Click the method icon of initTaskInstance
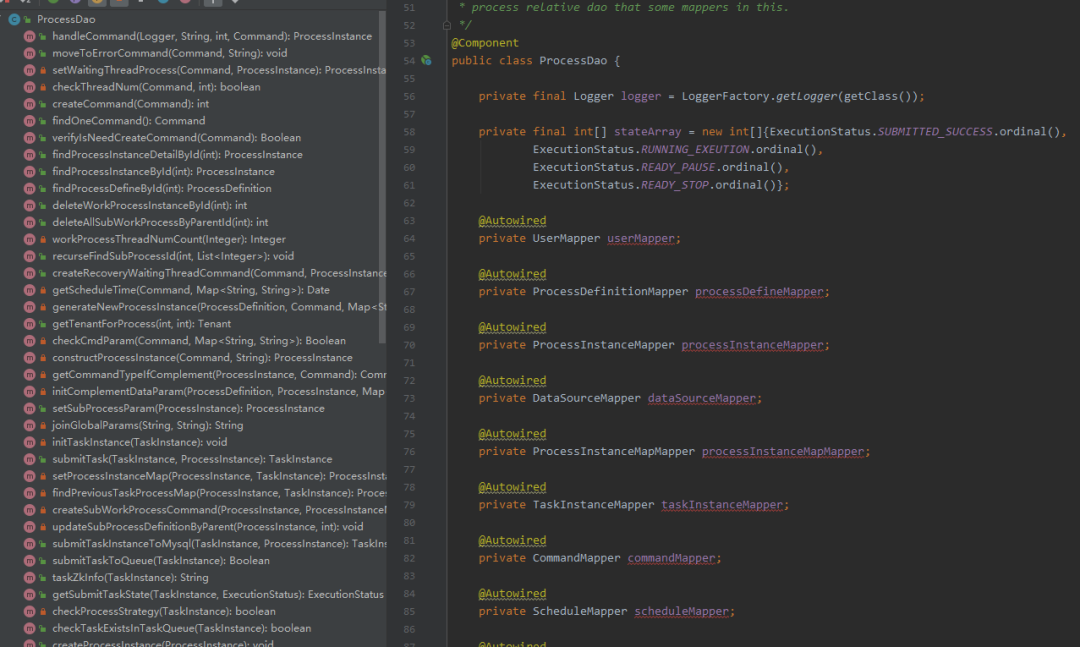The height and width of the screenshot is (647, 1080). 30,442
